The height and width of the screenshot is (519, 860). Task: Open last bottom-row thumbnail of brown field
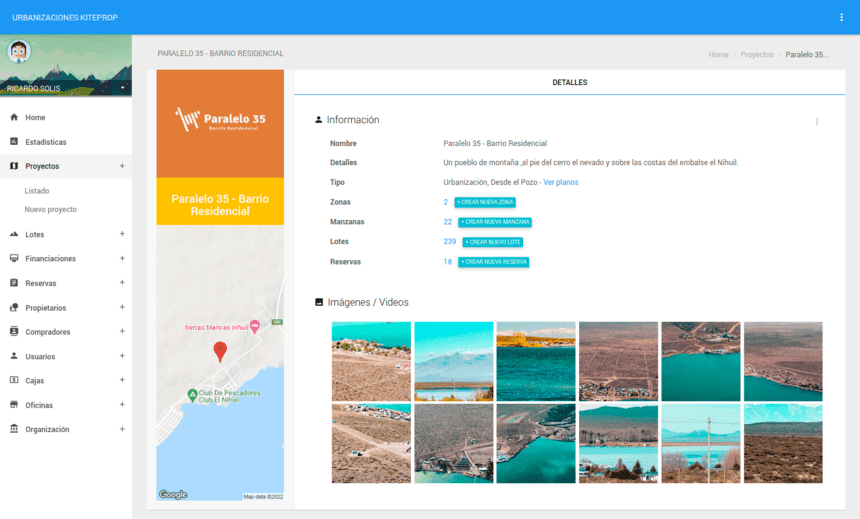pyautogui.click(x=783, y=443)
